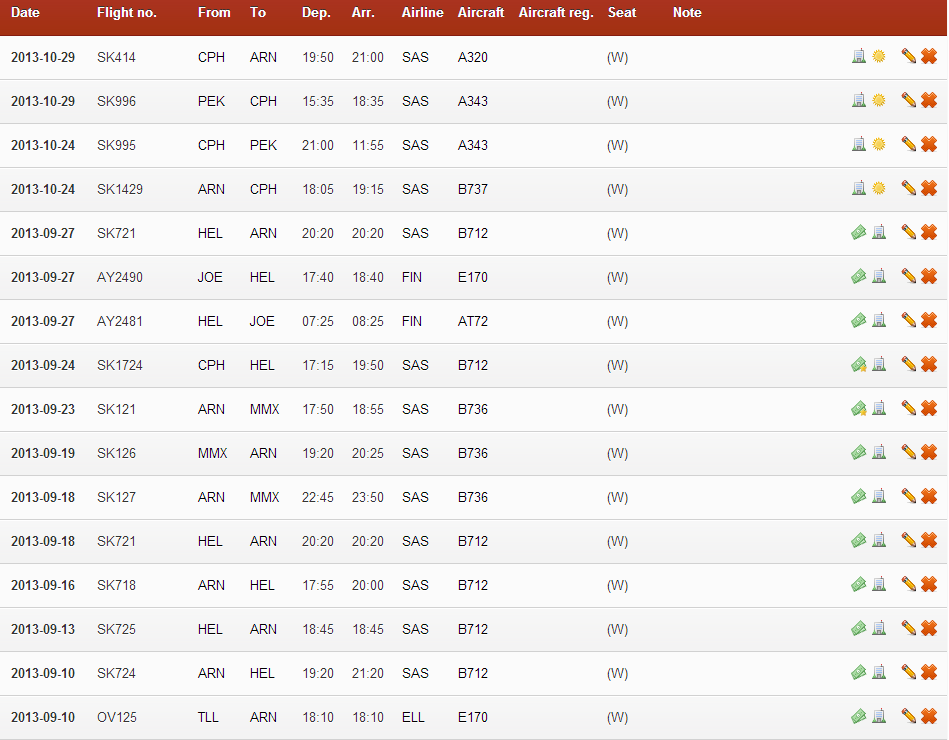Click the Aircraft reg. column header
949x740 pixels.
click(x=556, y=13)
